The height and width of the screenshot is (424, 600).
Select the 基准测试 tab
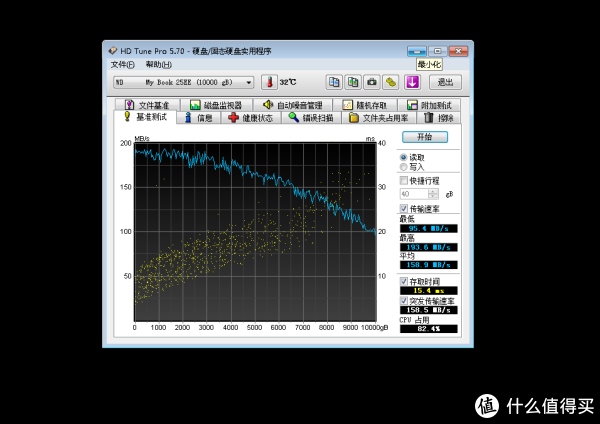(x=145, y=117)
